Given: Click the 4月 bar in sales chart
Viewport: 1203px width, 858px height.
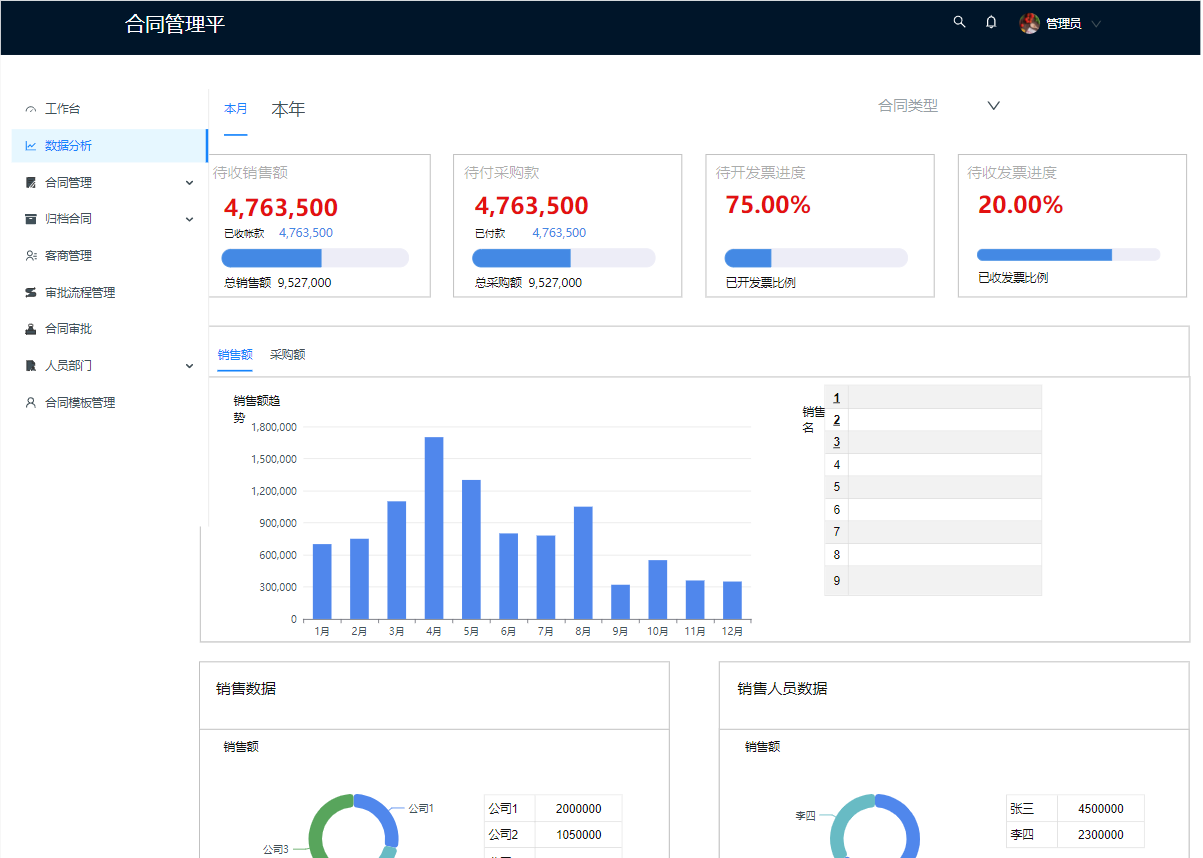Looking at the screenshot, I should pyautogui.click(x=434, y=528).
